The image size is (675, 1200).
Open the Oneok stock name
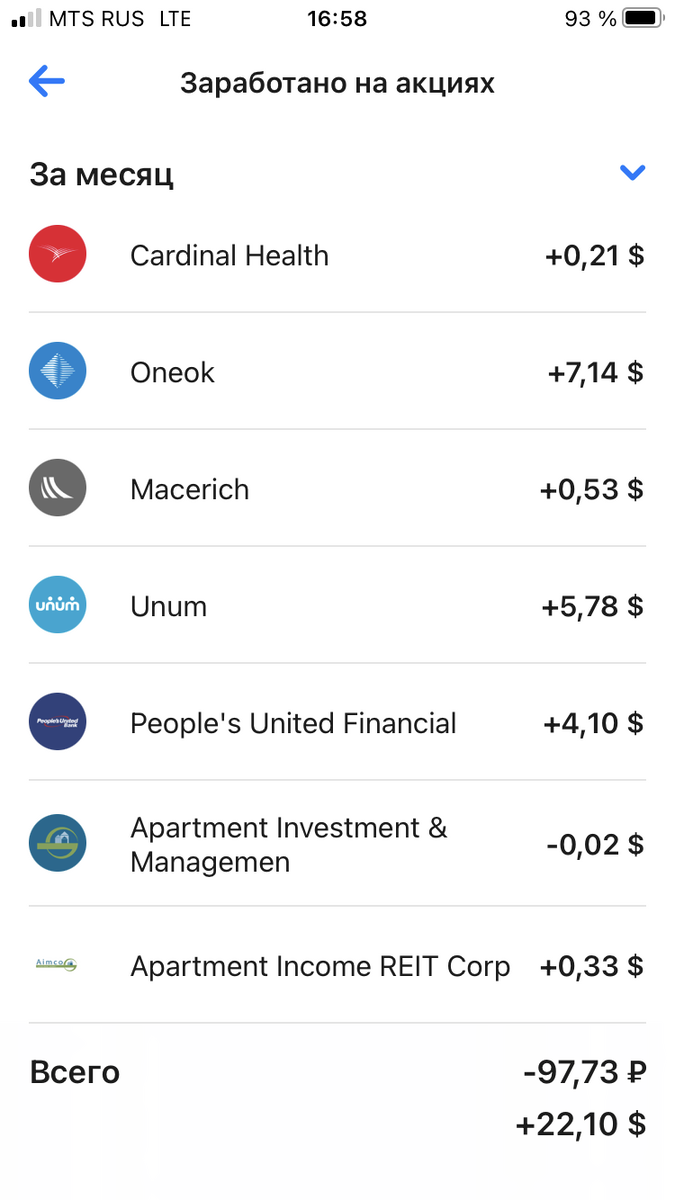(173, 372)
